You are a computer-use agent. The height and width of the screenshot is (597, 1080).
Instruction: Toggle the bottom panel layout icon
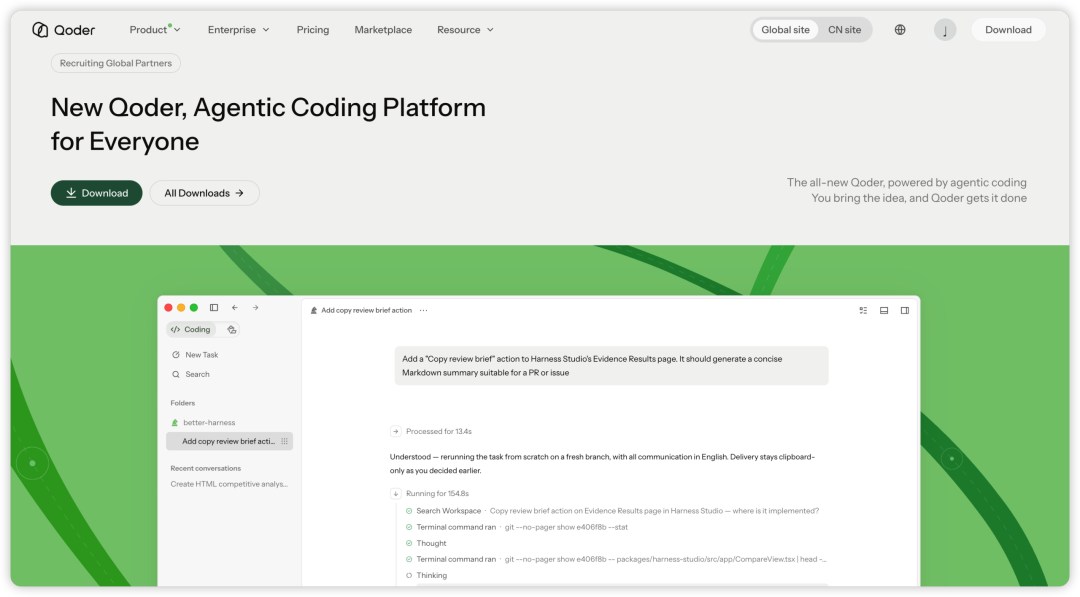pyautogui.click(x=884, y=311)
